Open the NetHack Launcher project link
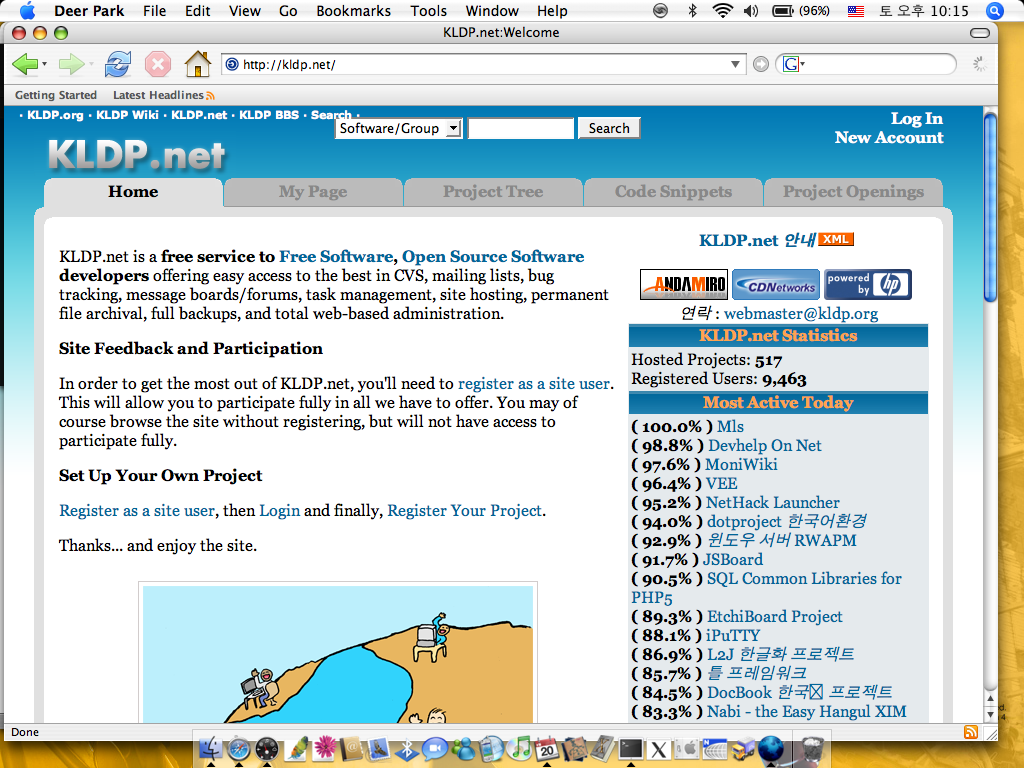1024x768 pixels. pos(773,502)
